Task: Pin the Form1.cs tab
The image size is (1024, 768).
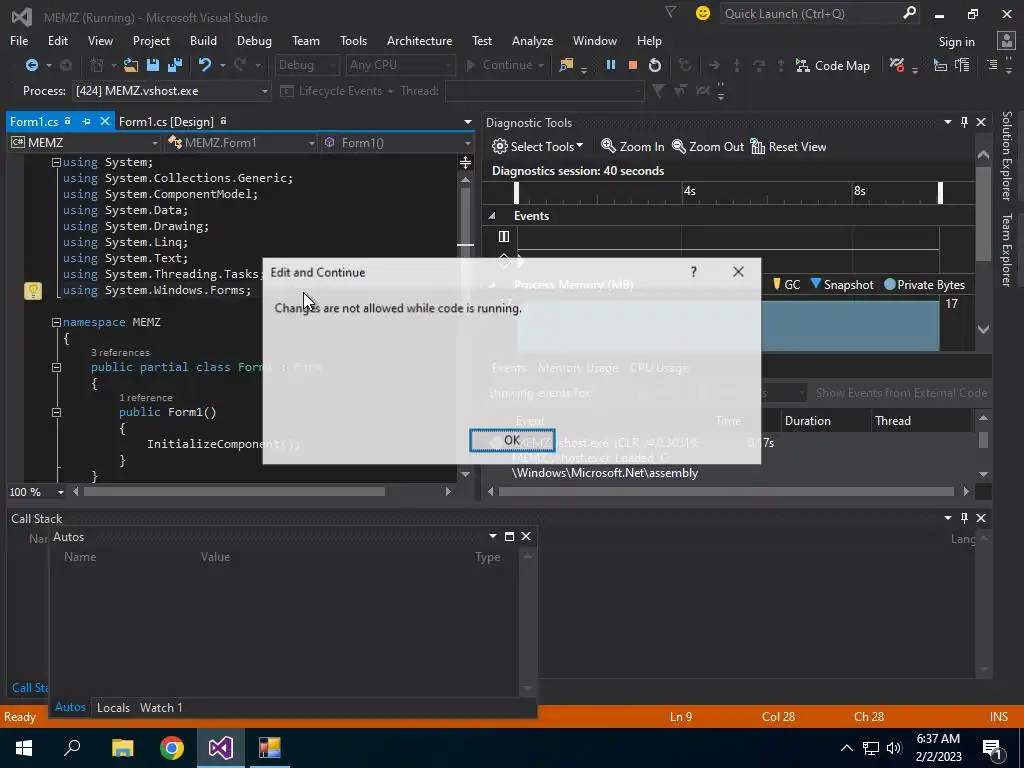Action: pyautogui.click(x=86, y=121)
